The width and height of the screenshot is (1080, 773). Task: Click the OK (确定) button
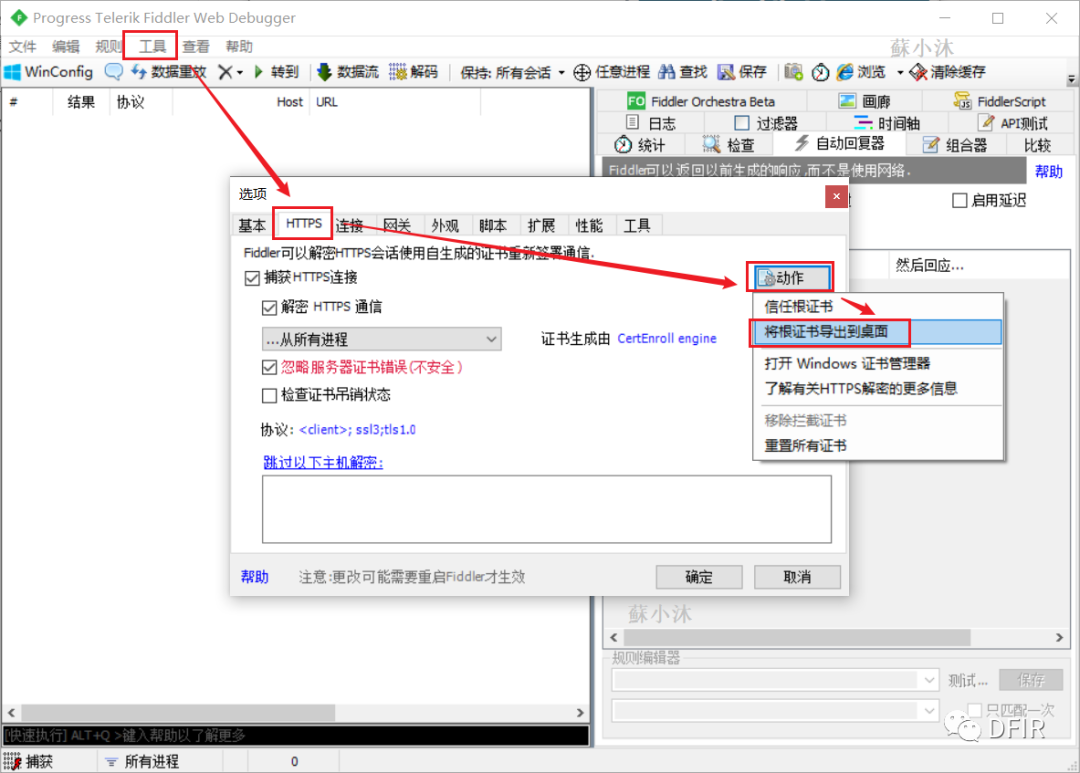pos(699,577)
